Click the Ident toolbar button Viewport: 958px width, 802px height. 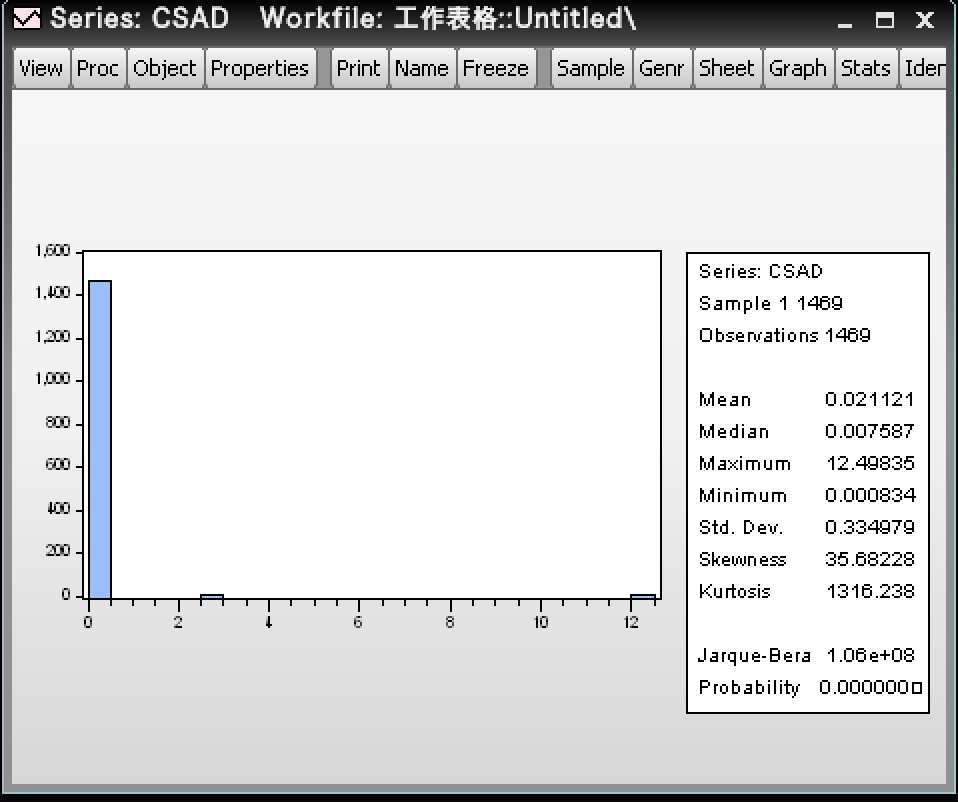tap(923, 68)
